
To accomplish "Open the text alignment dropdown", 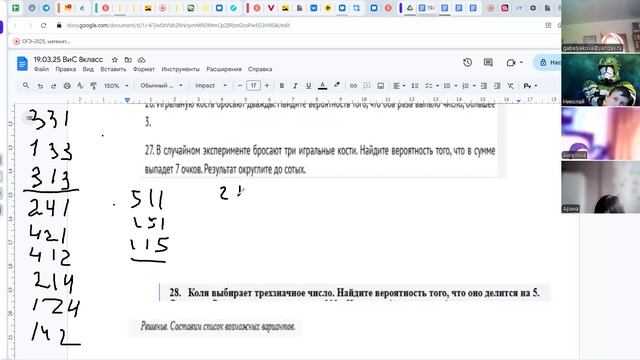I will (399, 86).
